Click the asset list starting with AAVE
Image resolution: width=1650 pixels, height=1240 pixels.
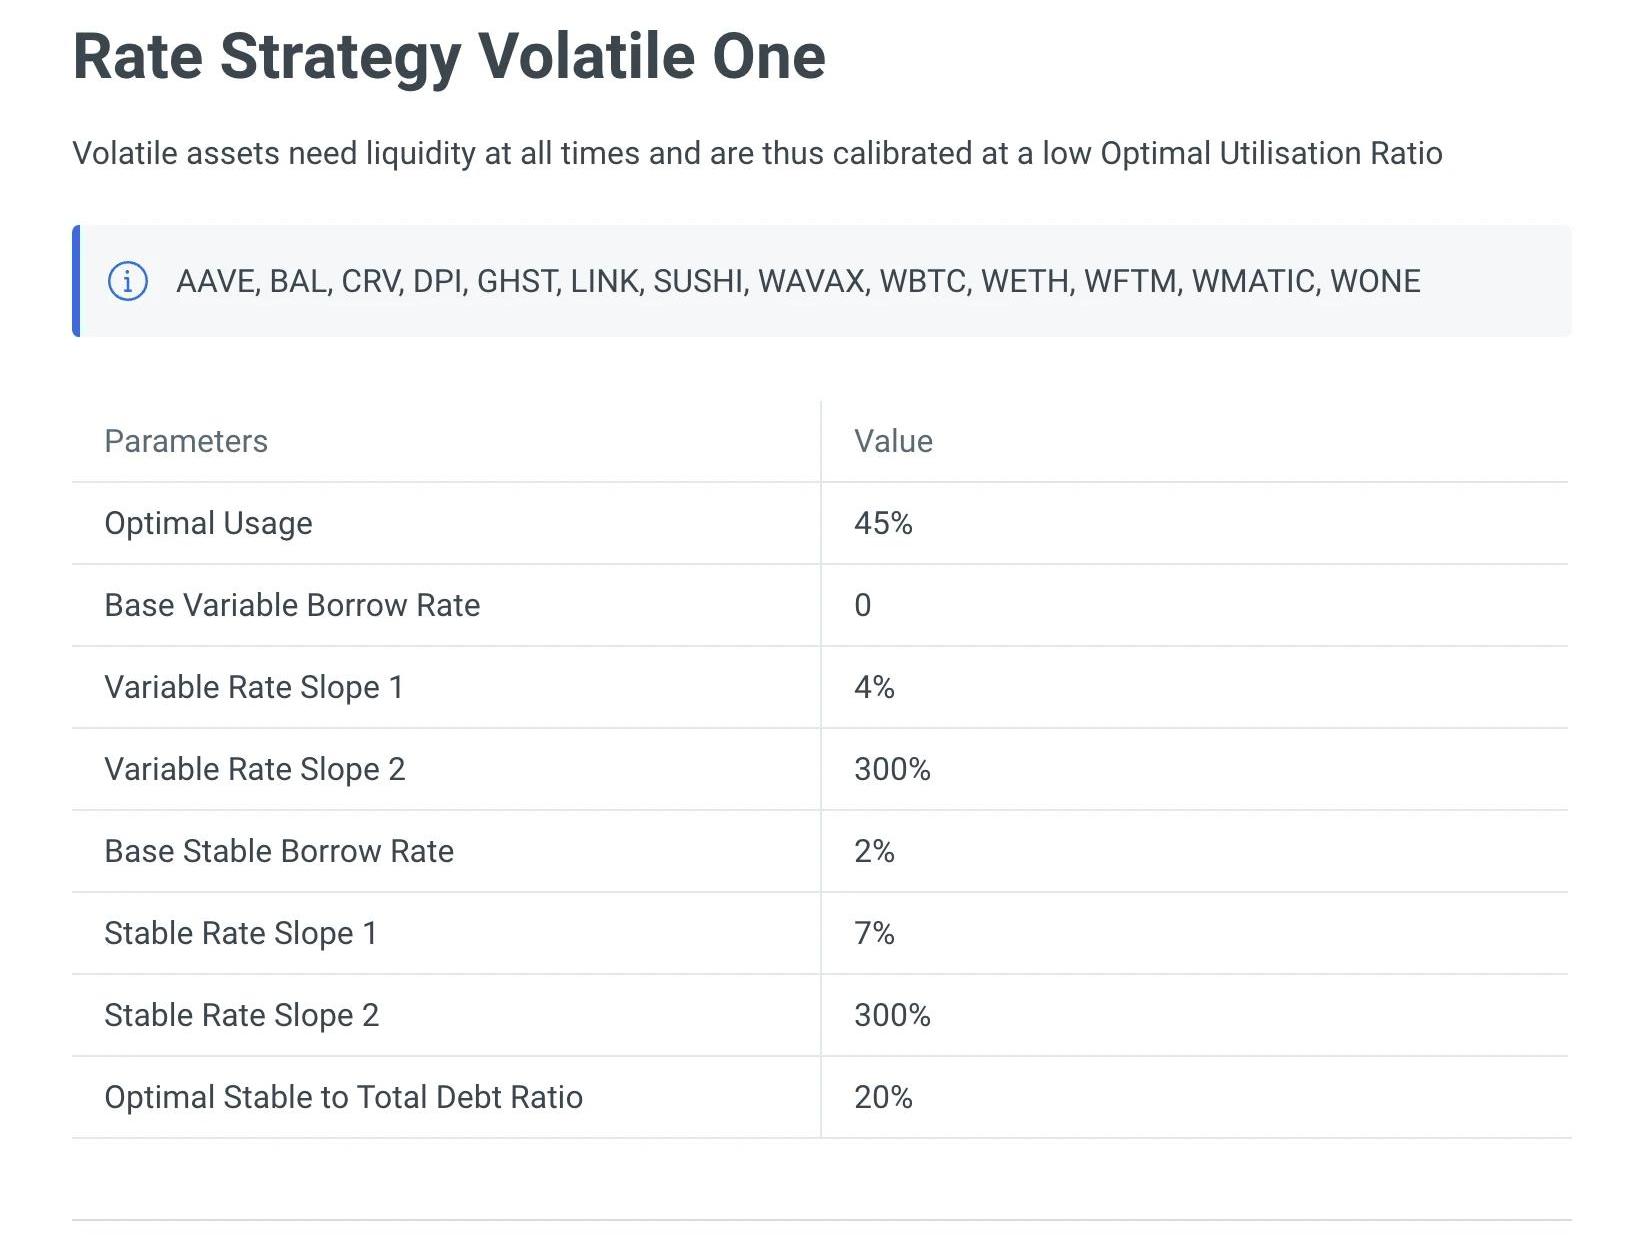(x=798, y=281)
